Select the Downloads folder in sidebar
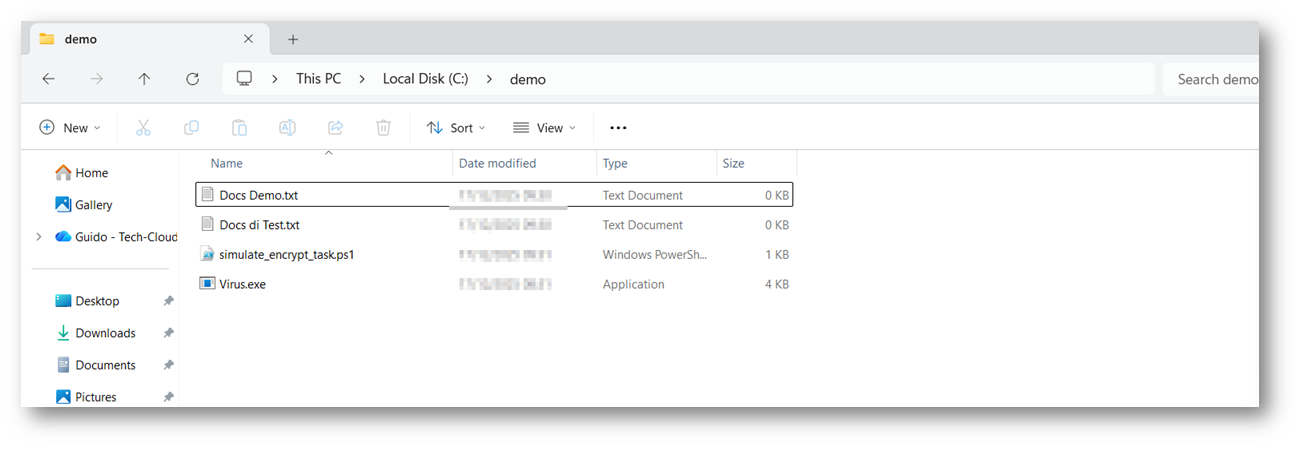The image size is (1301, 449). pyautogui.click(x=105, y=333)
